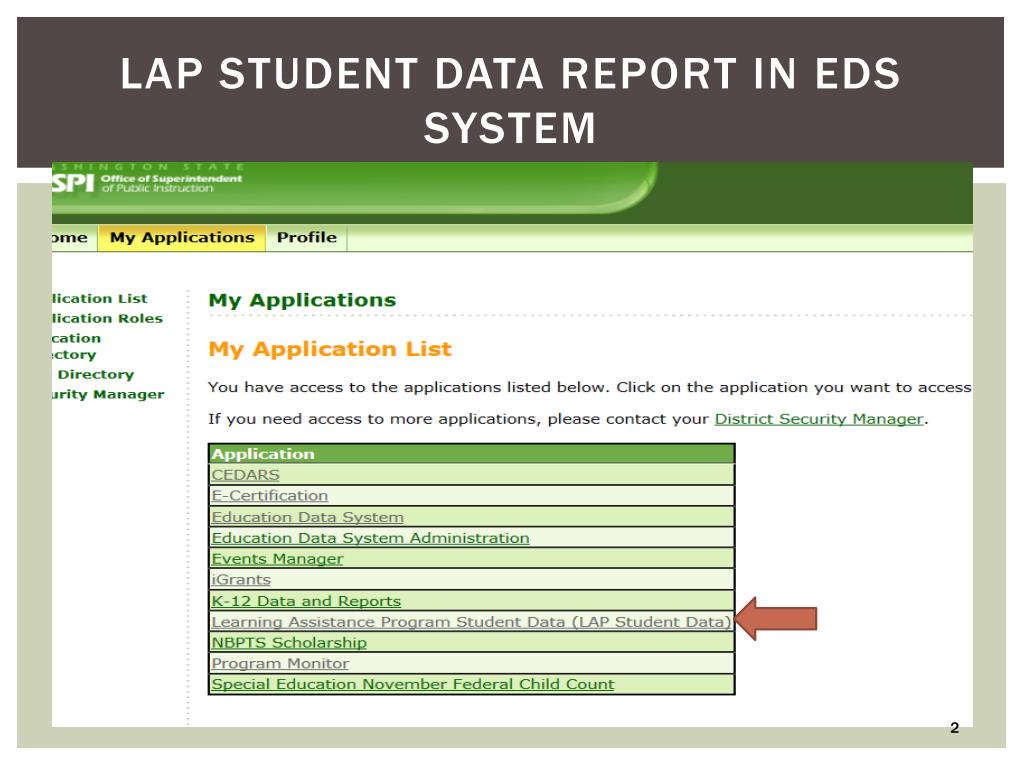Follow the District Security Manager link

[819, 419]
